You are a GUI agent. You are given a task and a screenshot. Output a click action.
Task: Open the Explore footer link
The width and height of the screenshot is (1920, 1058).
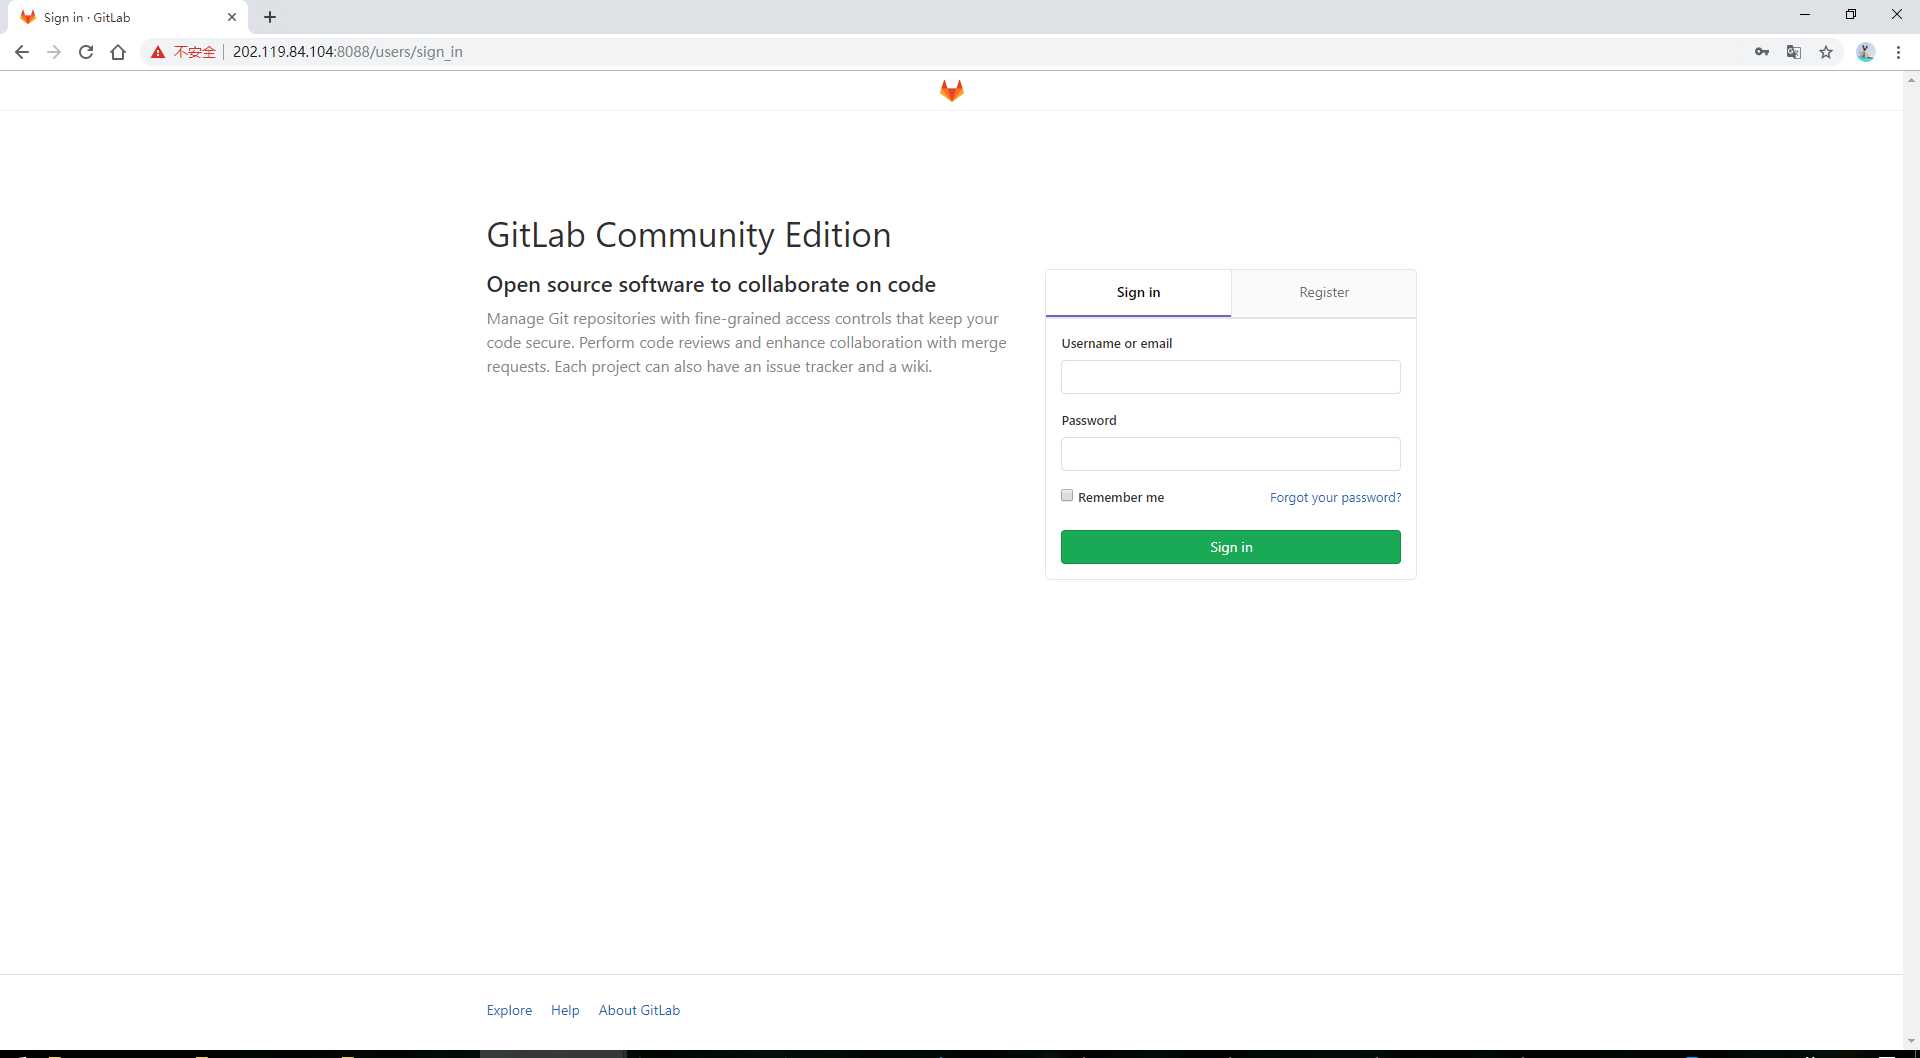(x=509, y=1010)
